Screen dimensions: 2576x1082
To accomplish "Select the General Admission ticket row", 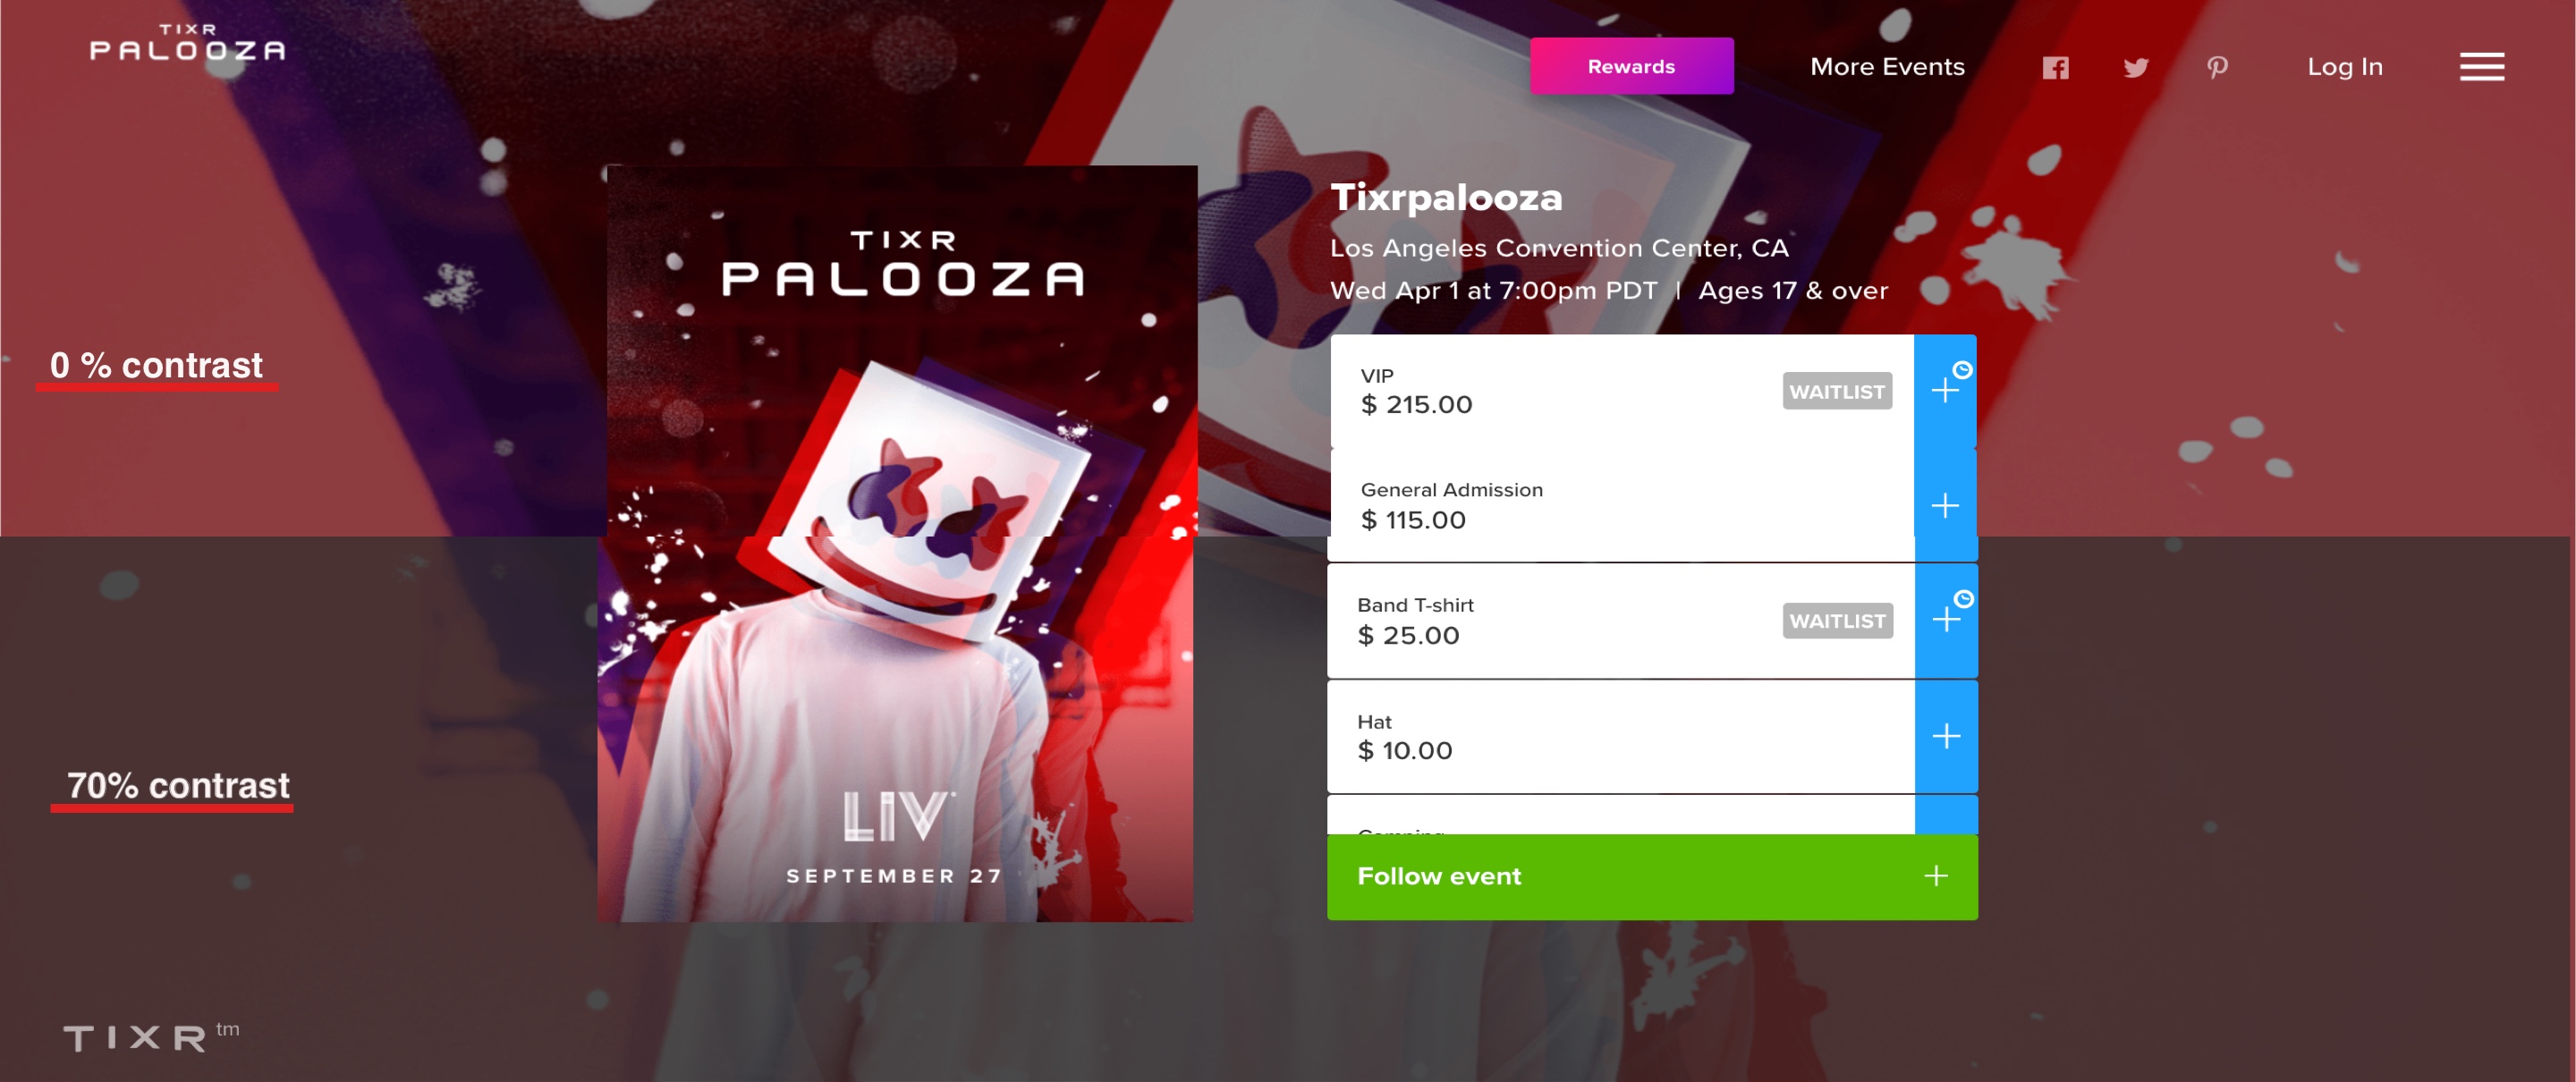I will (x=1622, y=506).
